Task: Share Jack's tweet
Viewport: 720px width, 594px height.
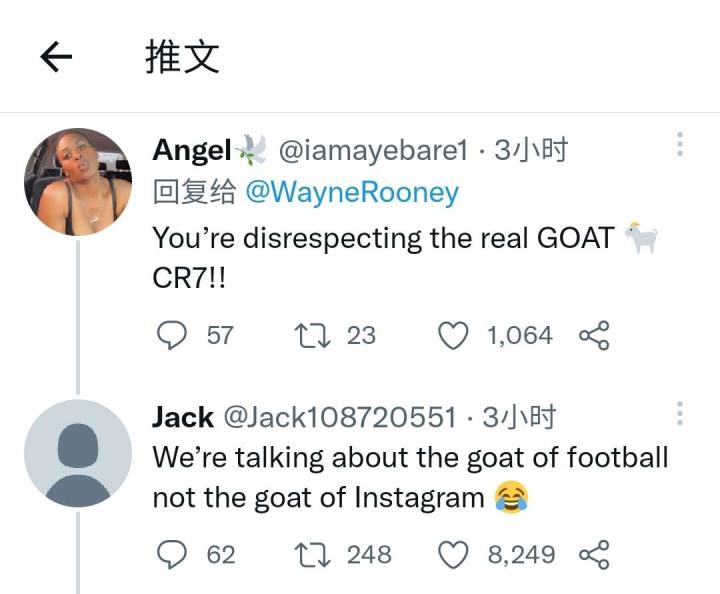Action: coord(593,553)
